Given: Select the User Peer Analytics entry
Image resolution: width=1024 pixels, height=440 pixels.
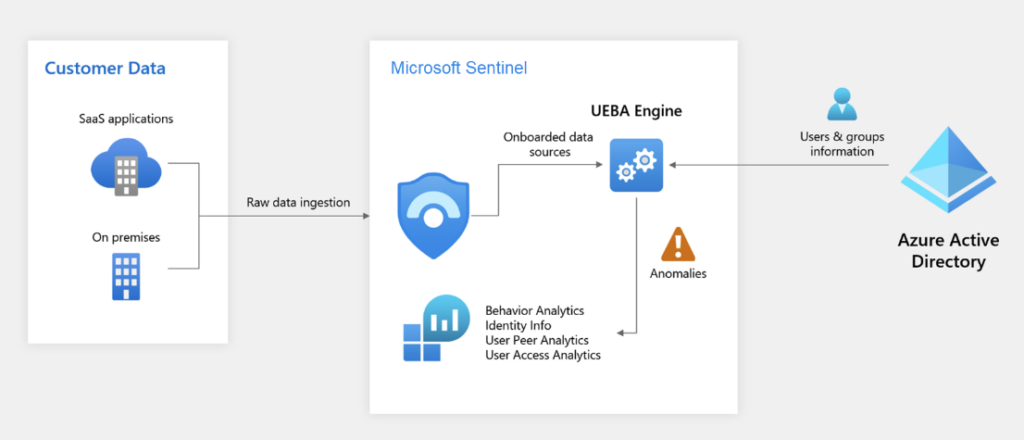Looking at the screenshot, I should [x=537, y=340].
